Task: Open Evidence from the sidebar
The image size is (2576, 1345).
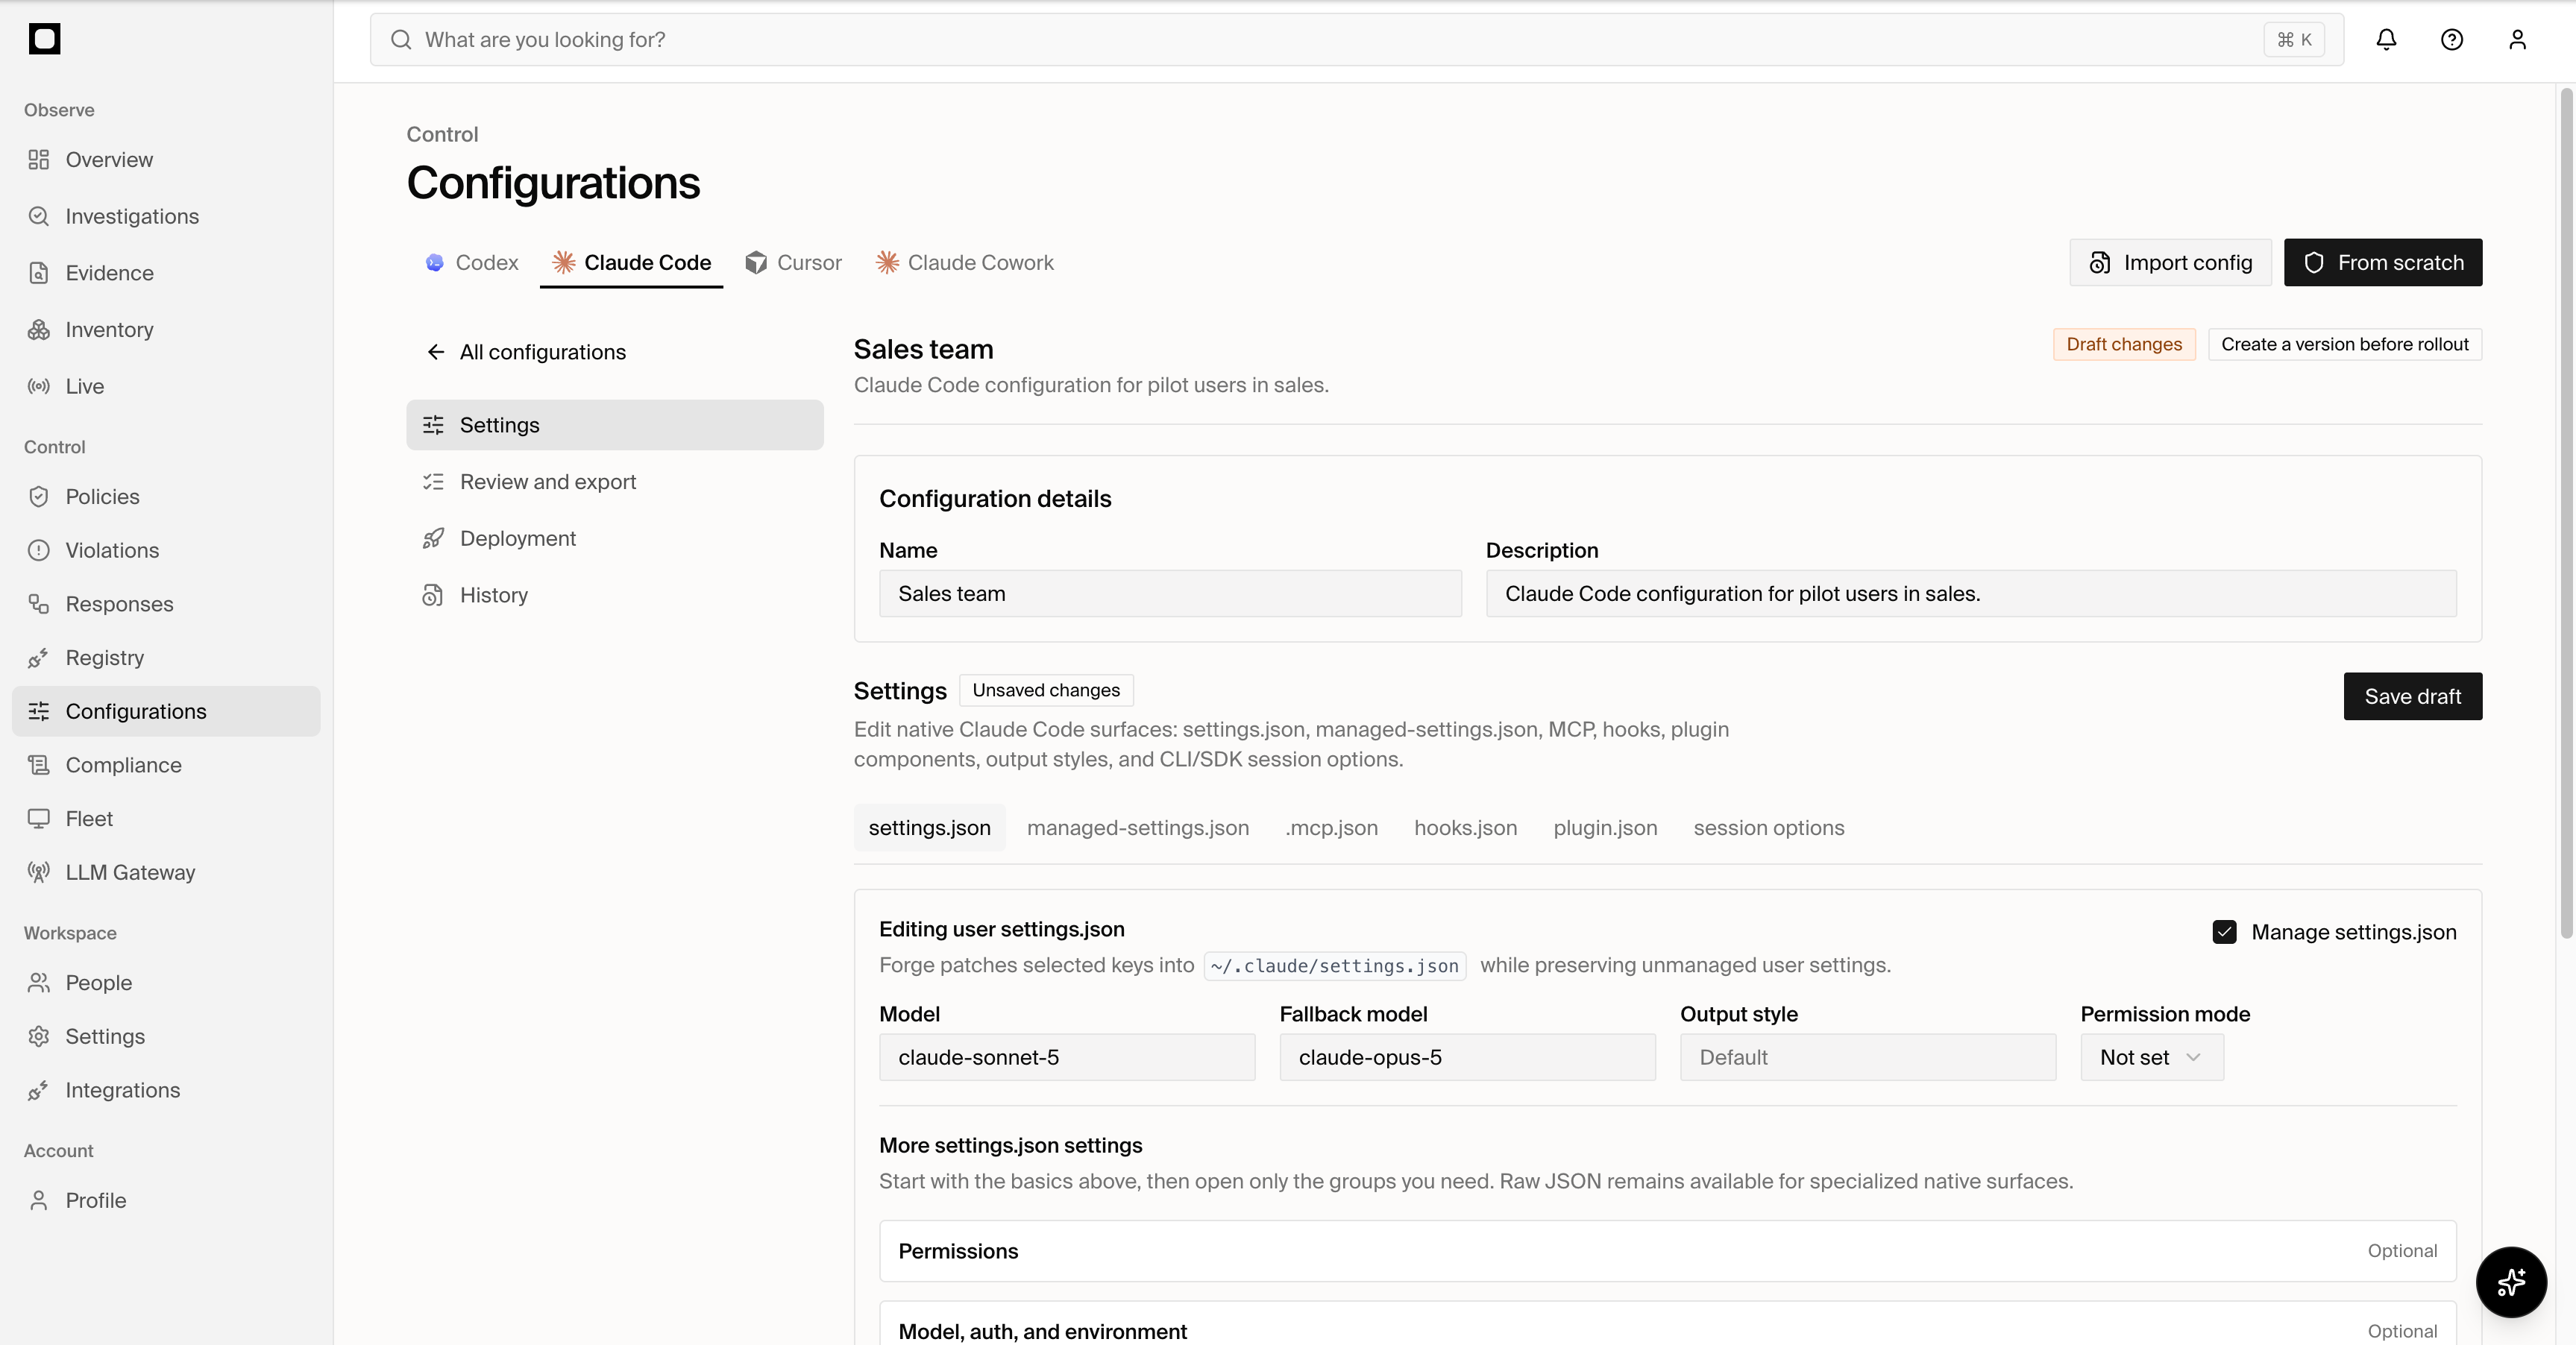Action: (x=166, y=273)
